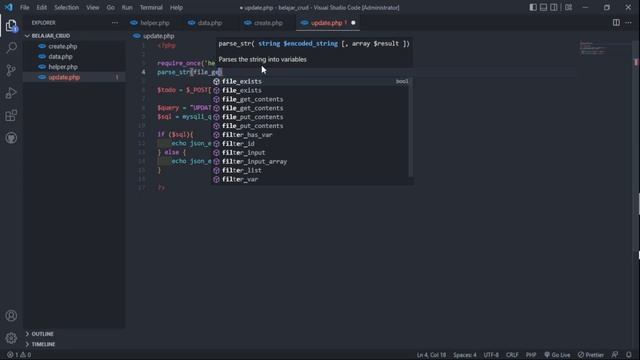Open the notifications bell icon

pos(629,355)
